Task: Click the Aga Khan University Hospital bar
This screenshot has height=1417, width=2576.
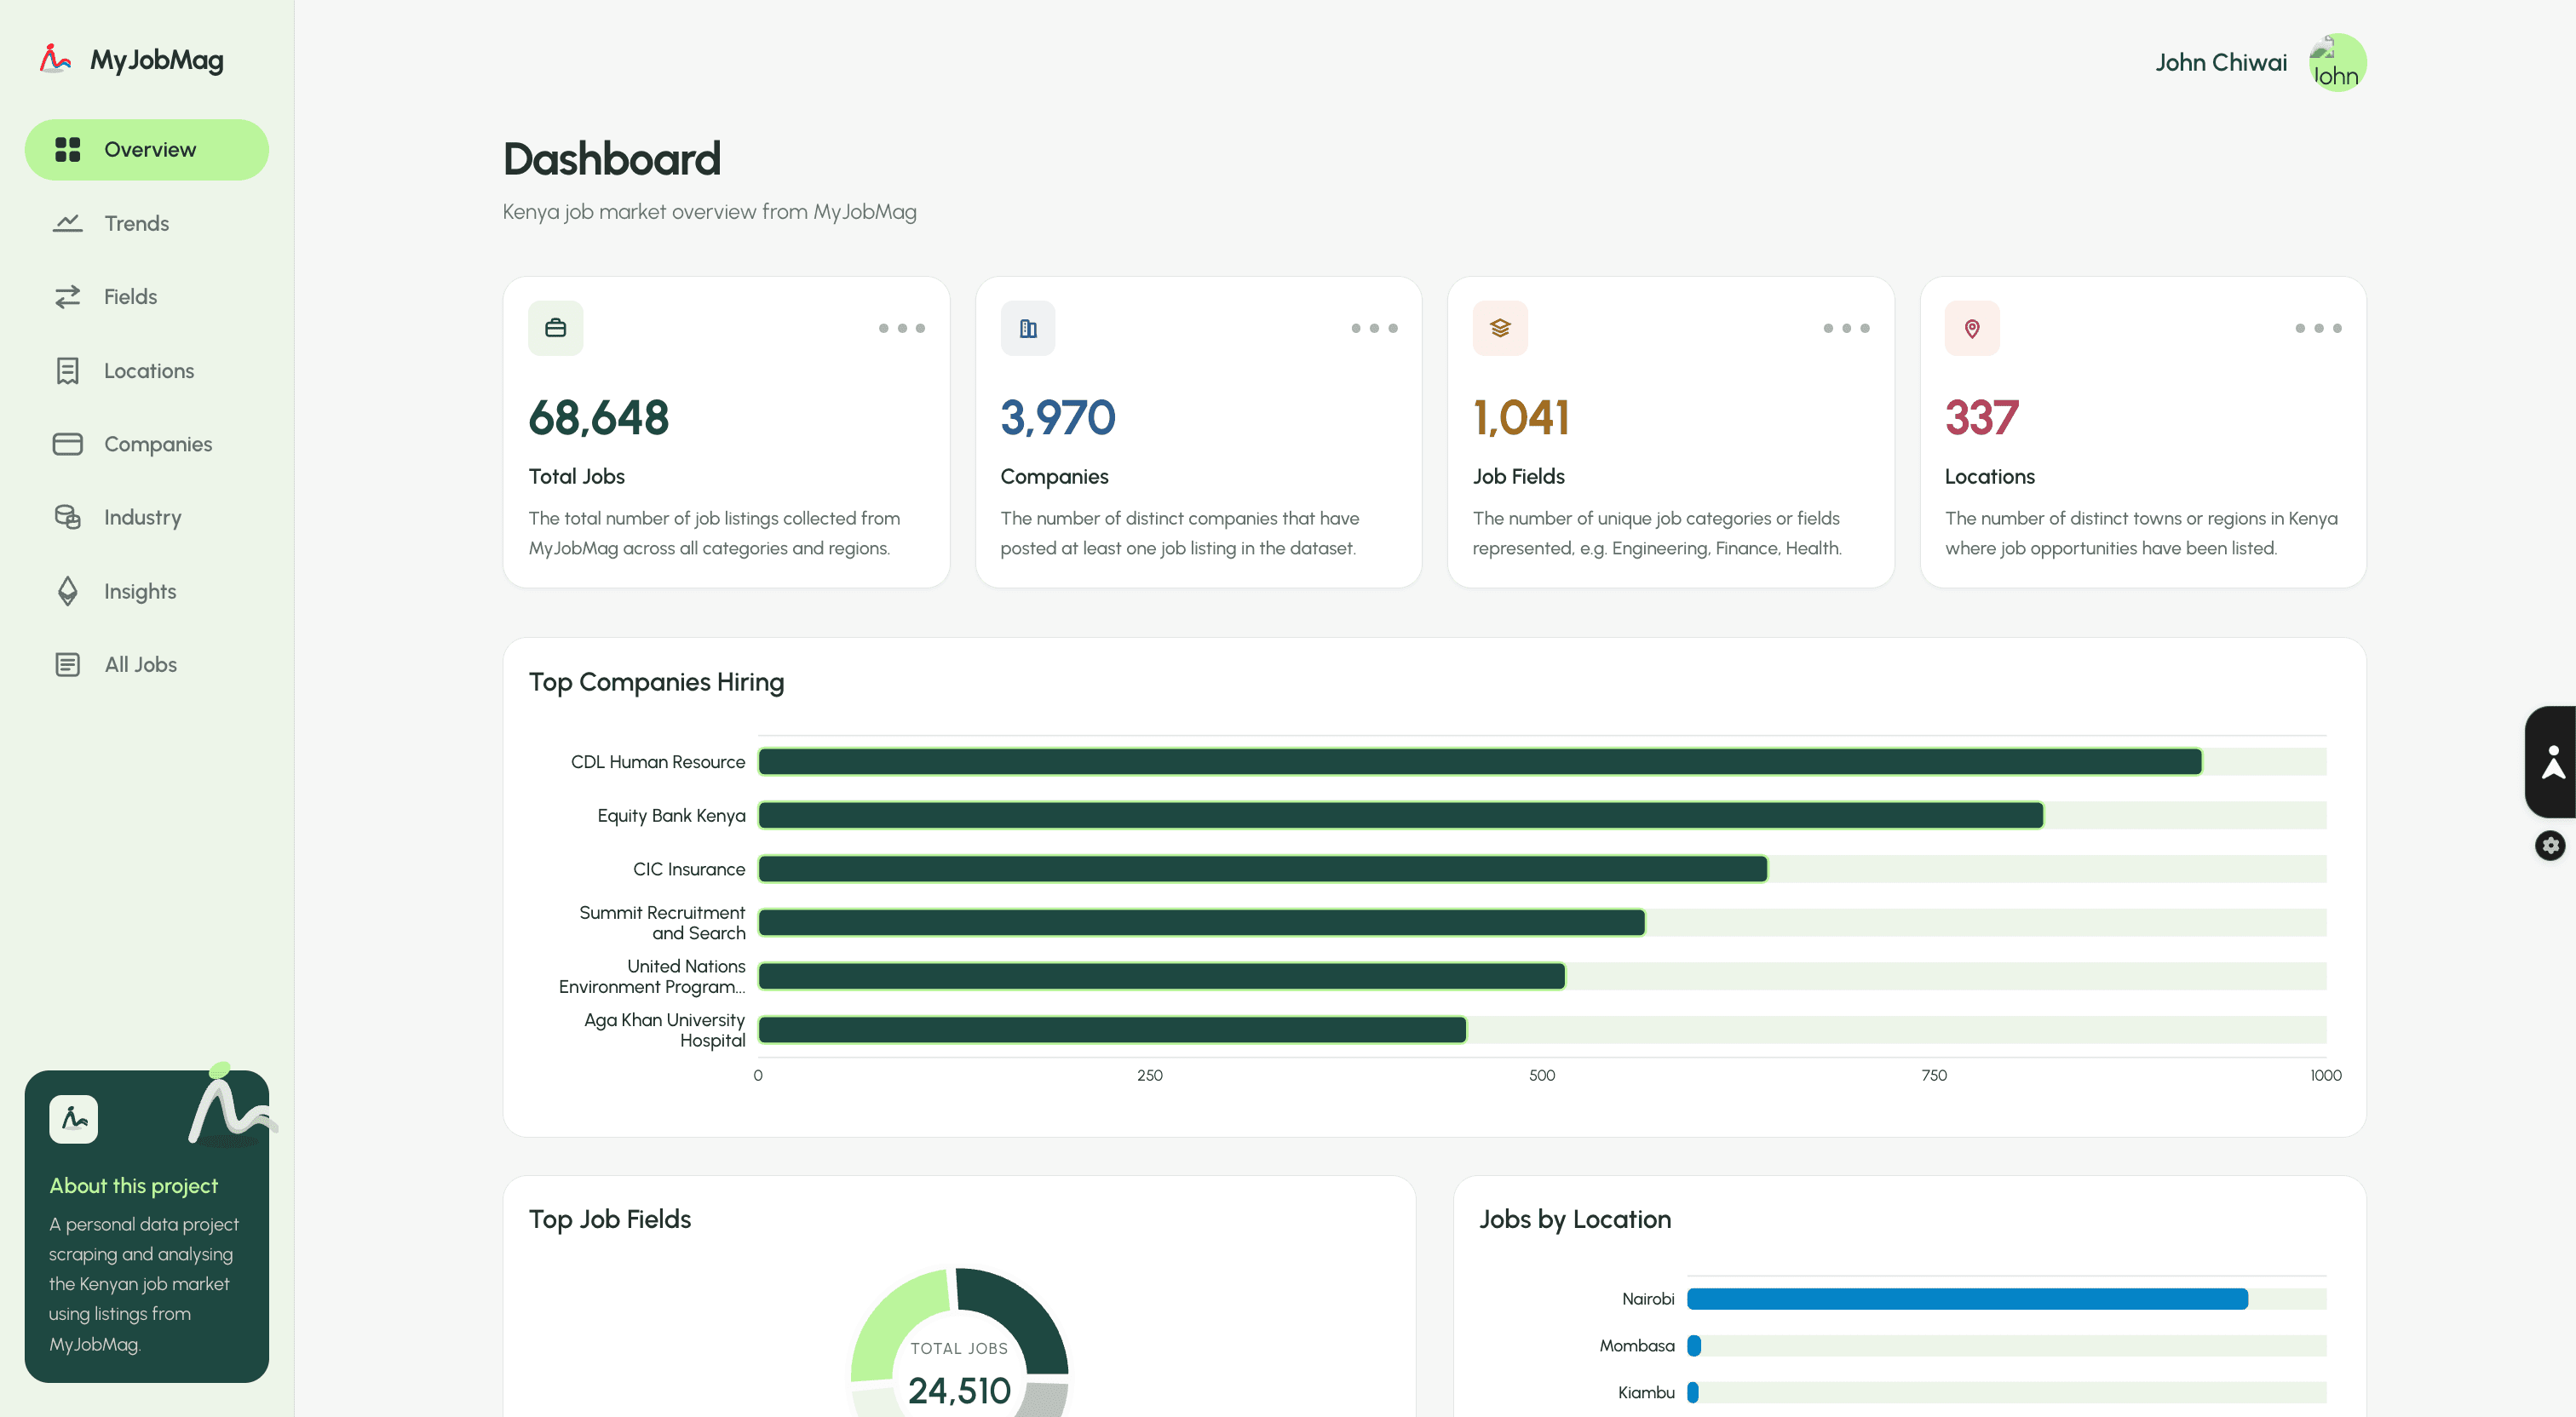Action: coord(1112,1030)
